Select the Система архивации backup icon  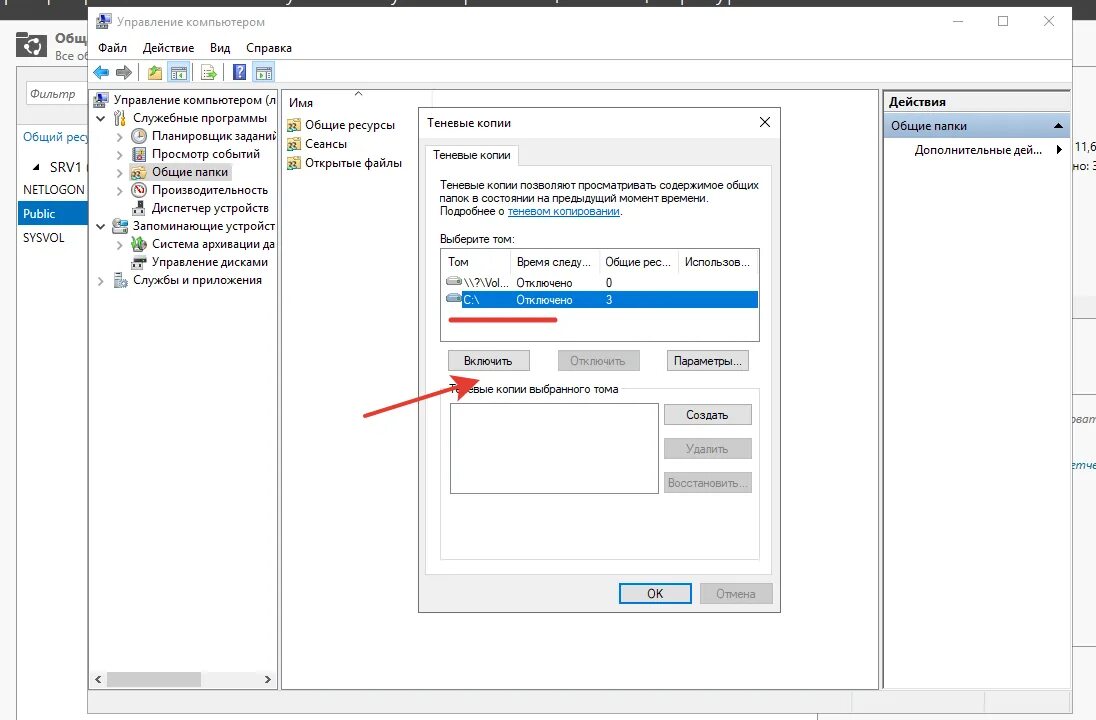pyautogui.click(x=139, y=244)
